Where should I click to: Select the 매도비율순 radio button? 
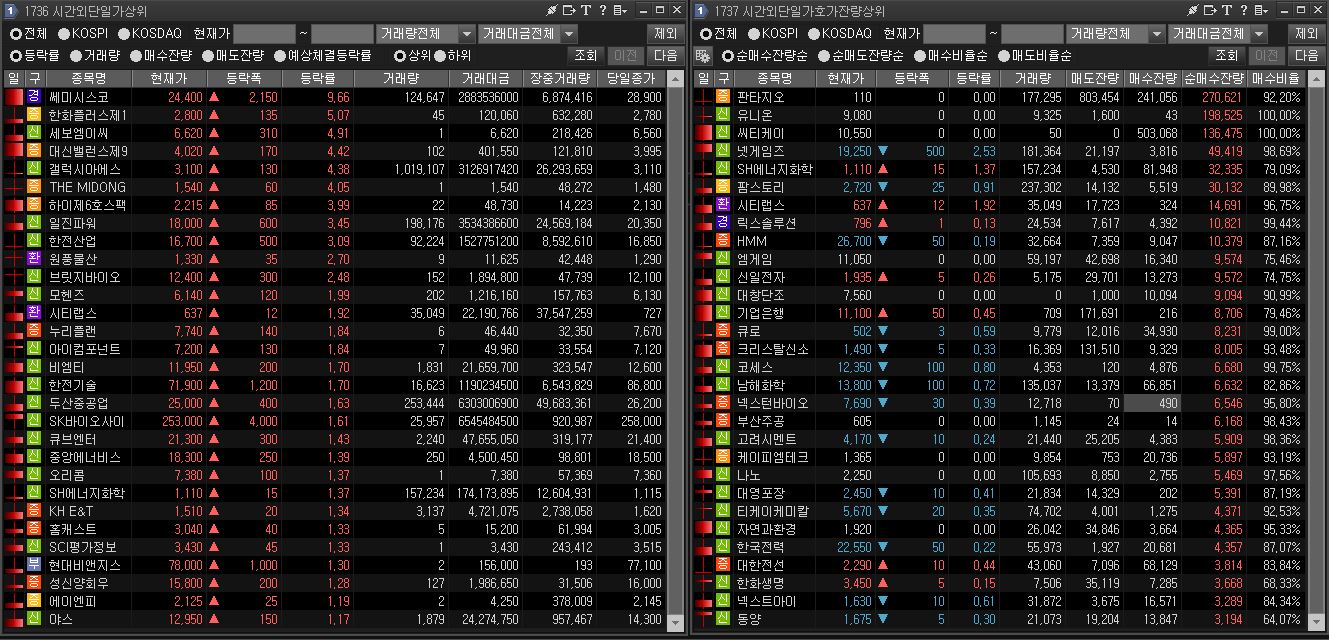point(1004,55)
